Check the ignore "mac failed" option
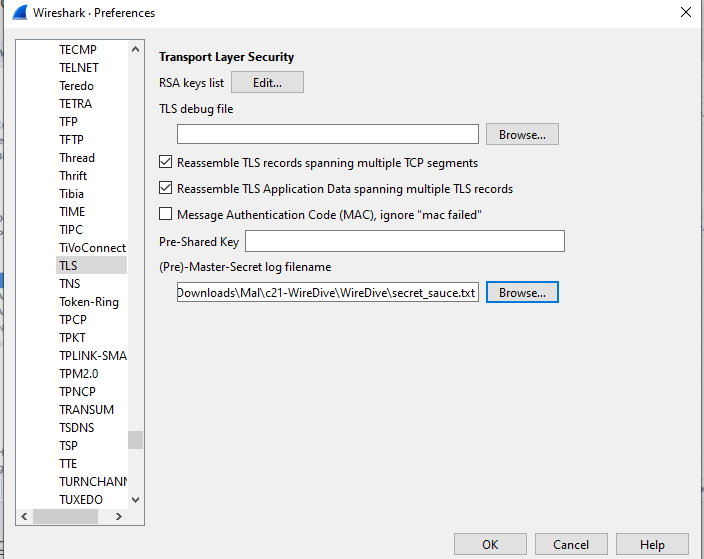The width and height of the screenshot is (704, 559). 166,214
